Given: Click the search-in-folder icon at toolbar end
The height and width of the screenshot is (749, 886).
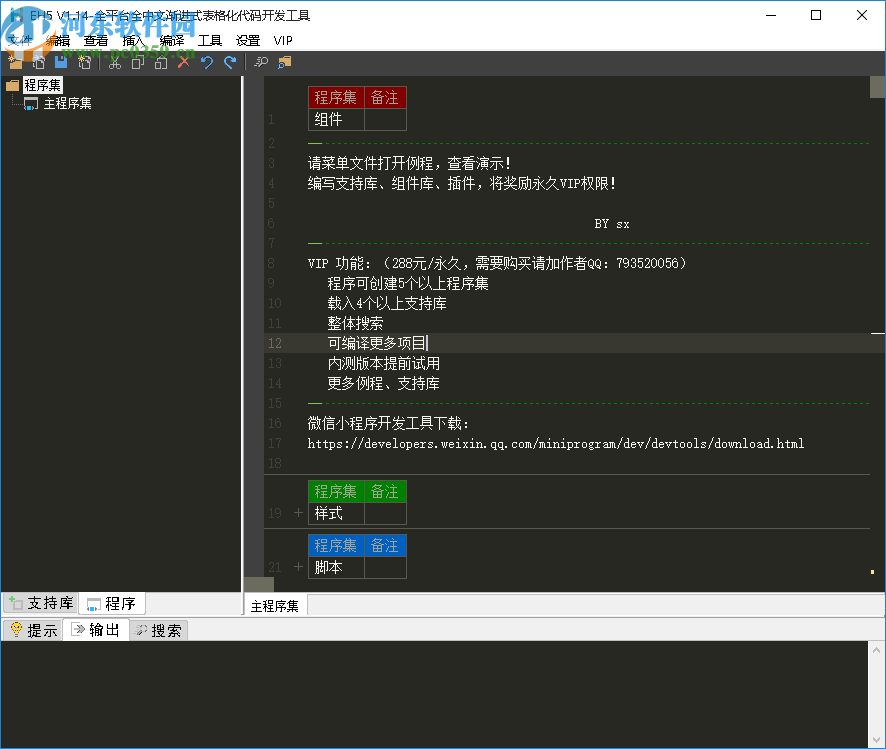Looking at the screenshot, I should click(x=283, y=62).
